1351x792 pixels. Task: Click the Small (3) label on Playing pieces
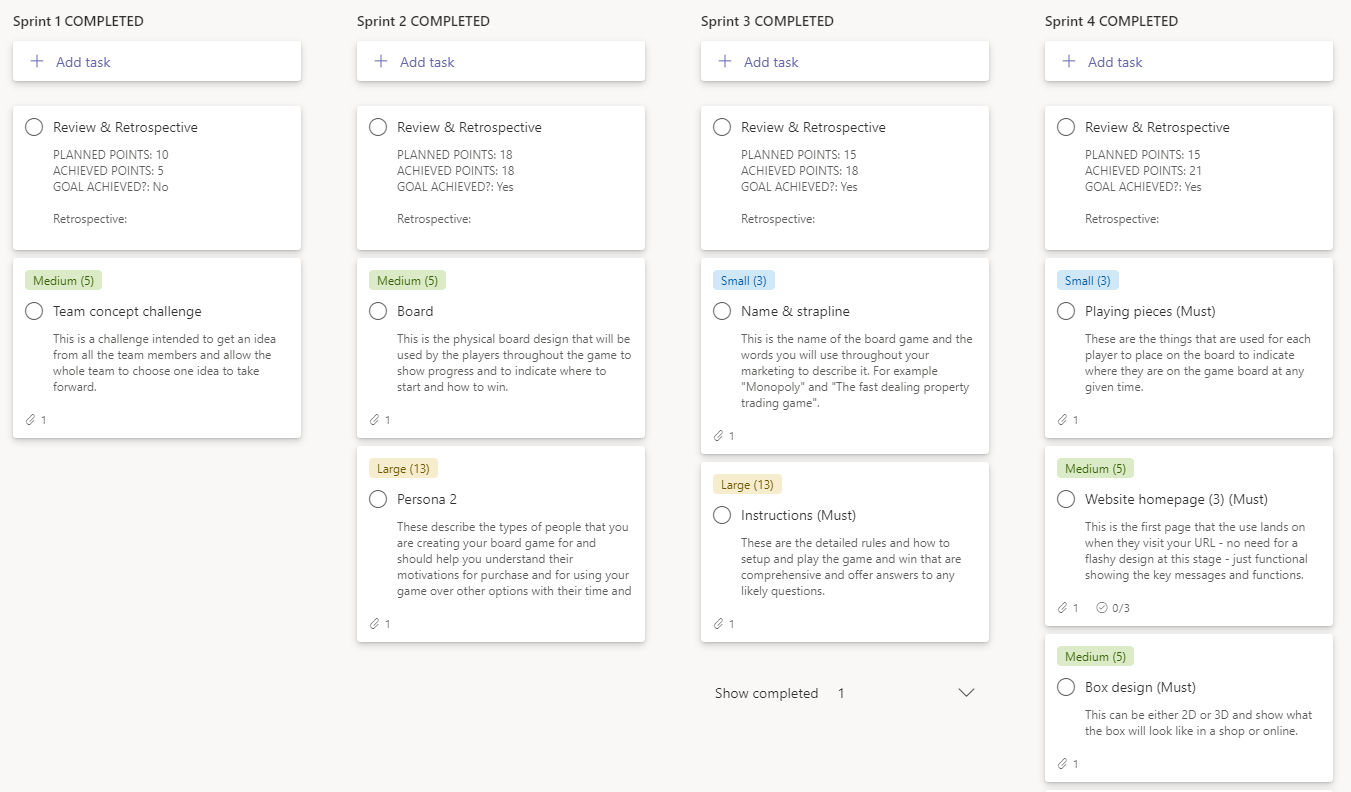1087,280
